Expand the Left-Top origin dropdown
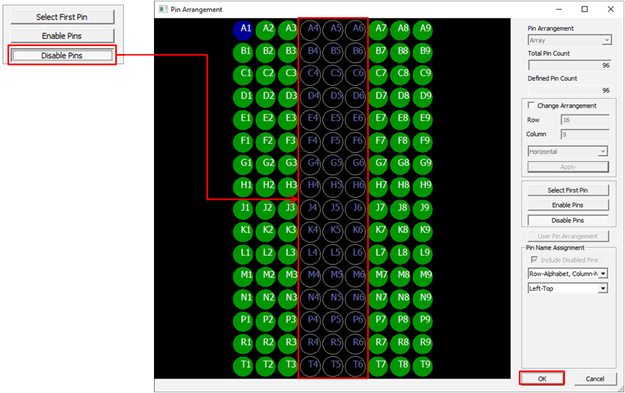The image size is (625, 393). coord(568,288)
